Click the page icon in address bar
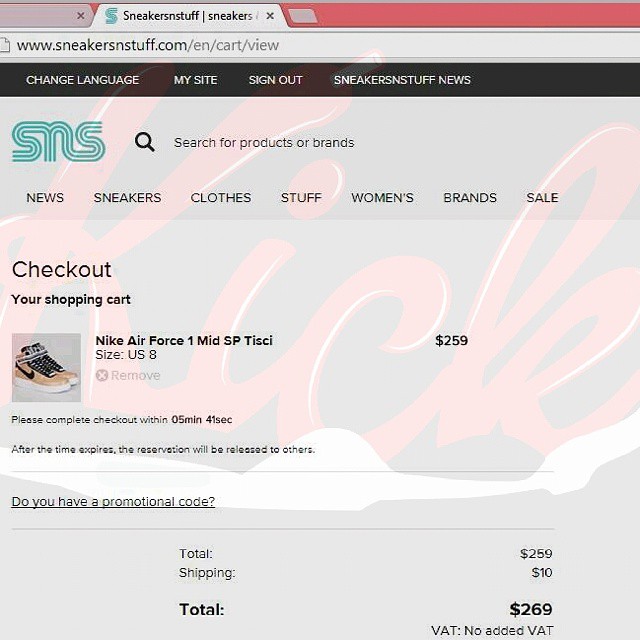 pos(4,45)
